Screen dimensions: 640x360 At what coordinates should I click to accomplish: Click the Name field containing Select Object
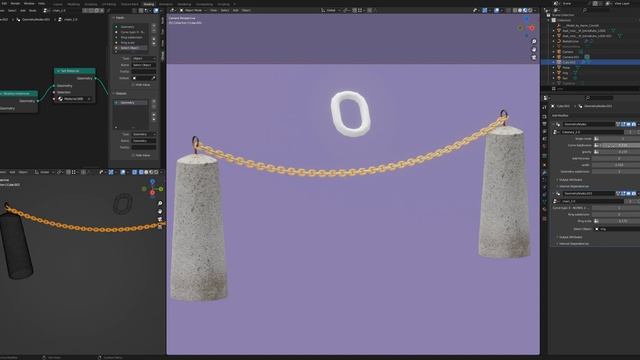pos(144,65)
